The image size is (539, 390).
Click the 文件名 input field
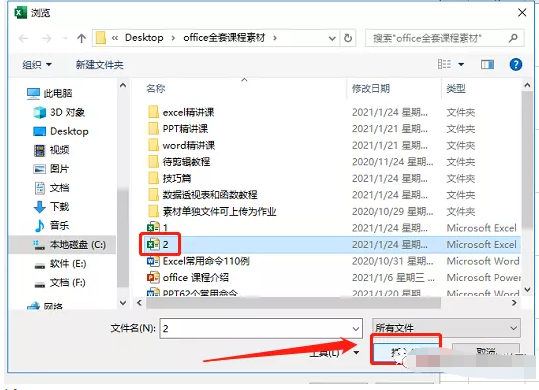click(256, 328)
